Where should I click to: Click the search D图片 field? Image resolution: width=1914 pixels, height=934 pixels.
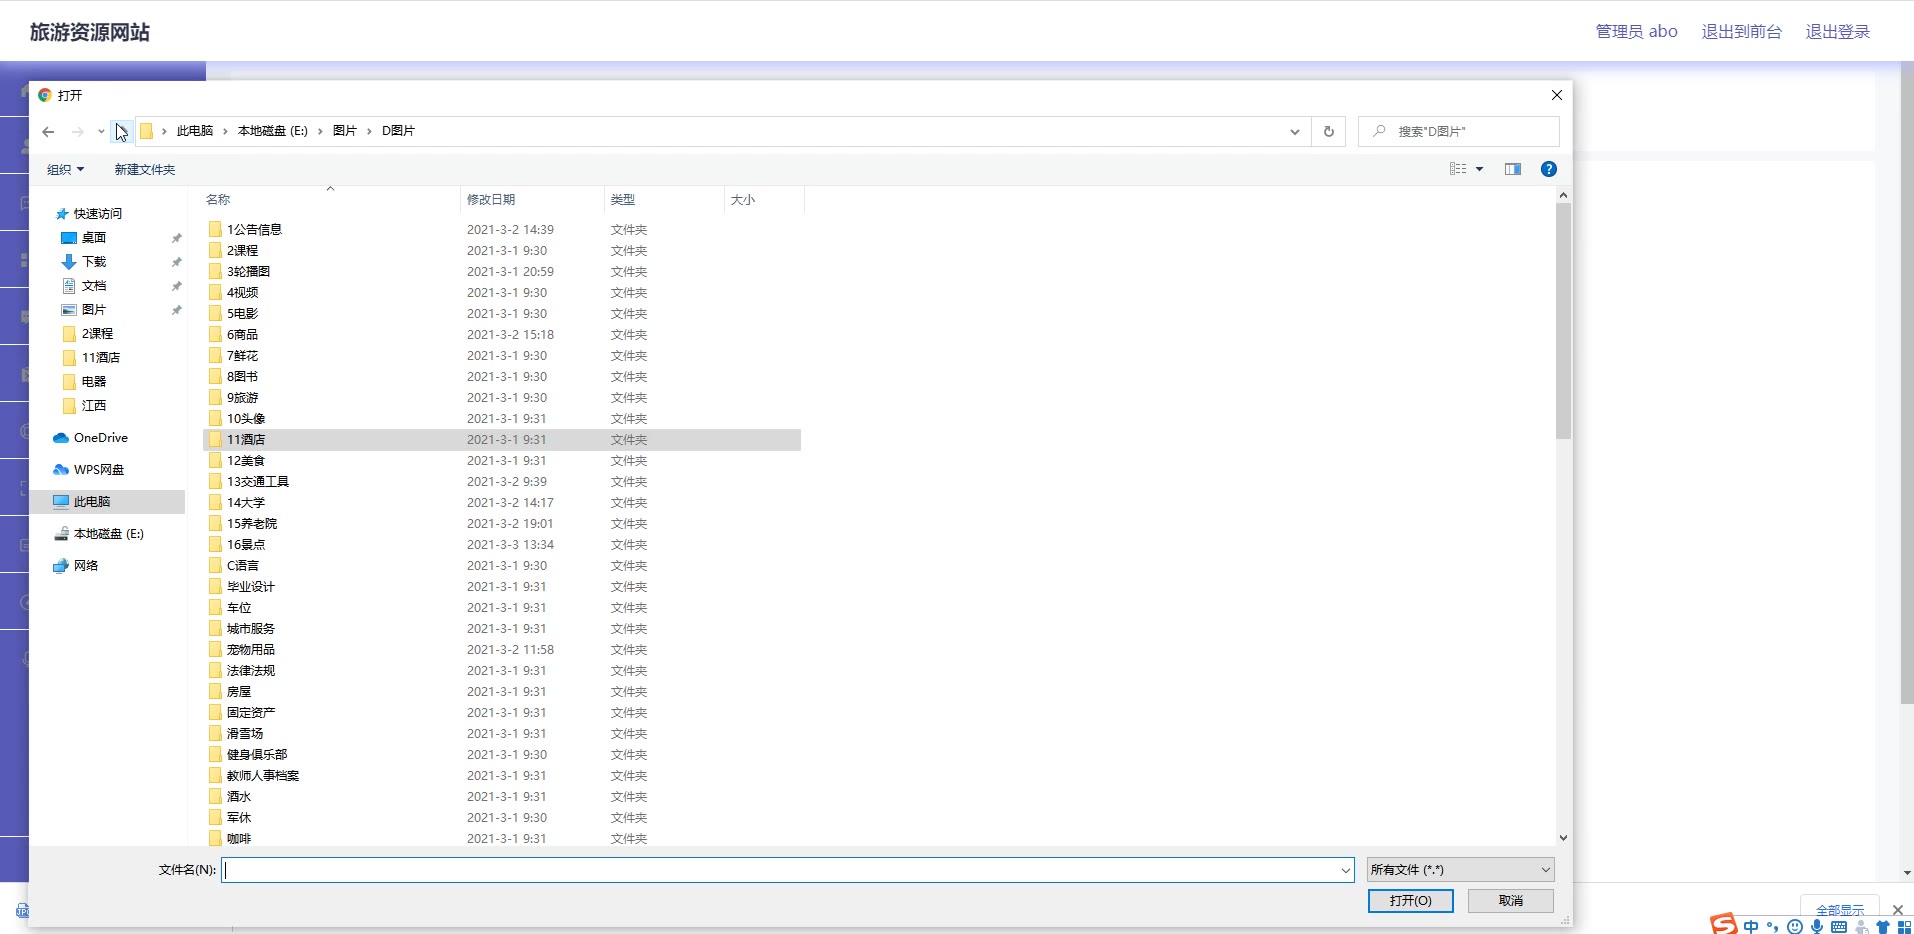pyautogui.click(x=1459, y=131)
